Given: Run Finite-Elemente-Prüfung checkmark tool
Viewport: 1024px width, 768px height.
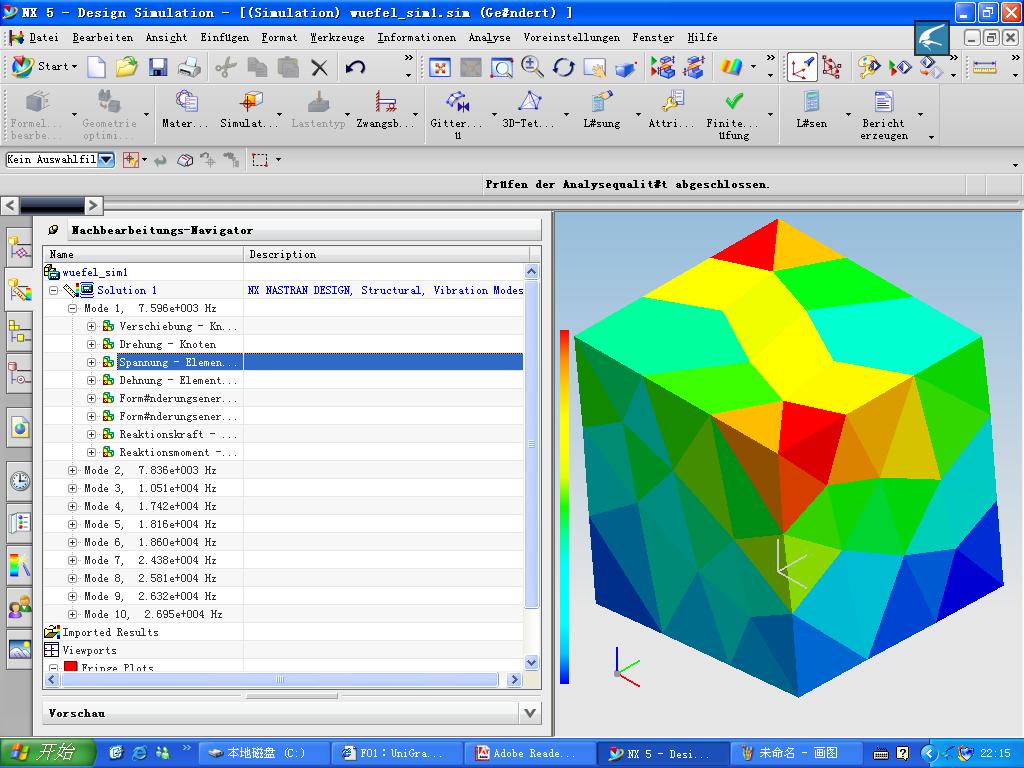Looking at the screenshot, I should pyautogui.click(x=733, y=115).
